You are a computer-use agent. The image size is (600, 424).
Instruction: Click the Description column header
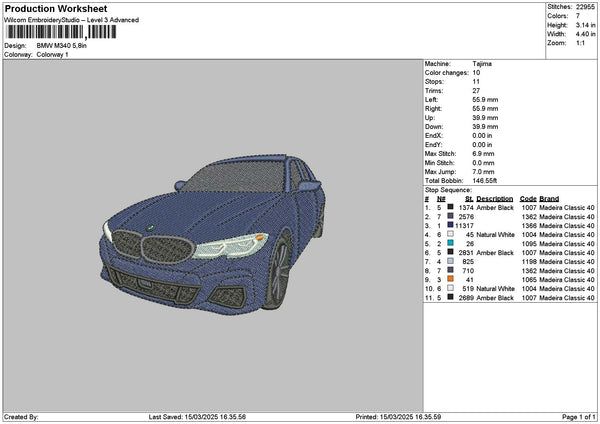pyautogui.click(x=495, y=198)
